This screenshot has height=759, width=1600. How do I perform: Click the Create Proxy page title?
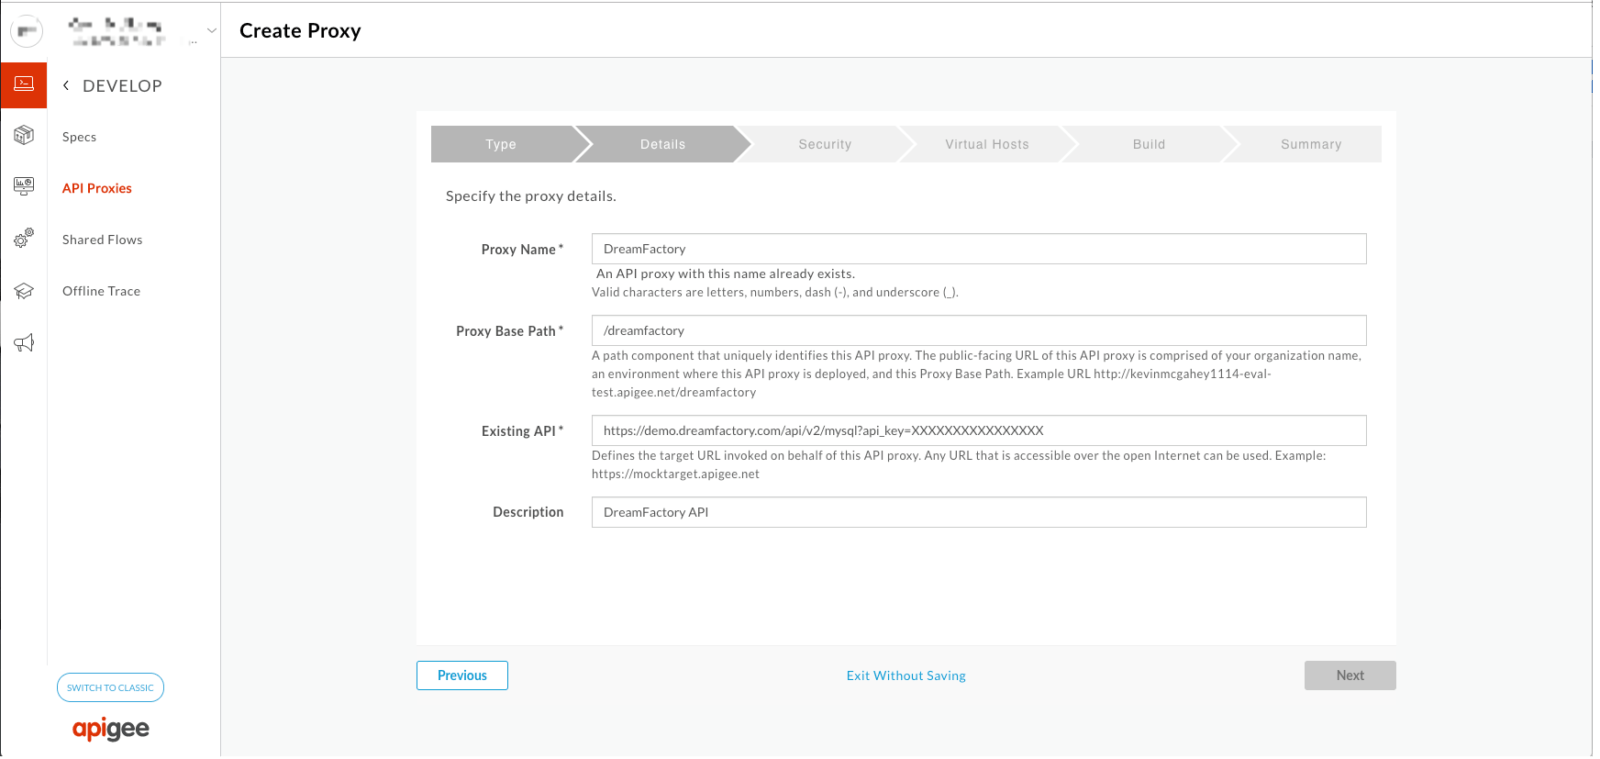[300, 31]
